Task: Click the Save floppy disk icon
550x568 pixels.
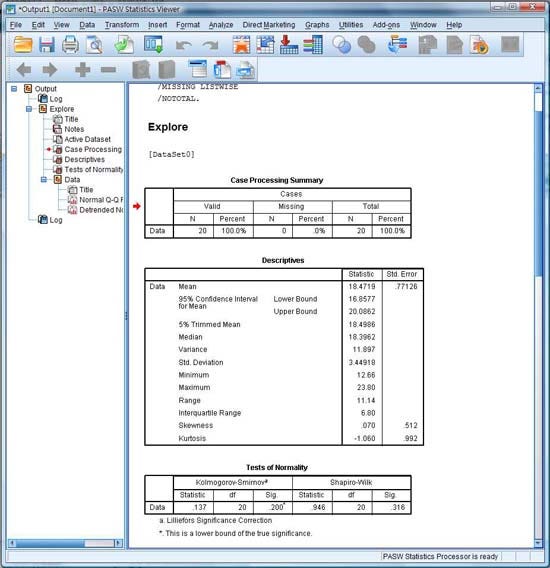Action: pos(46,45)
